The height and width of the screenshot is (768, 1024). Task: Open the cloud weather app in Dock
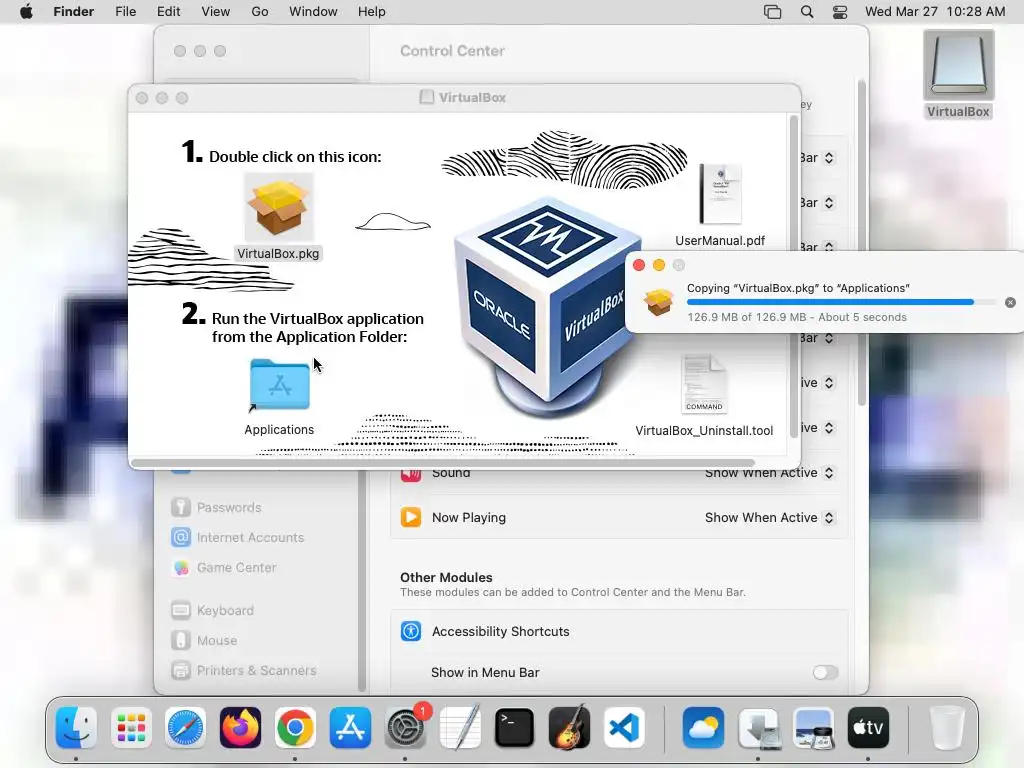703,727
